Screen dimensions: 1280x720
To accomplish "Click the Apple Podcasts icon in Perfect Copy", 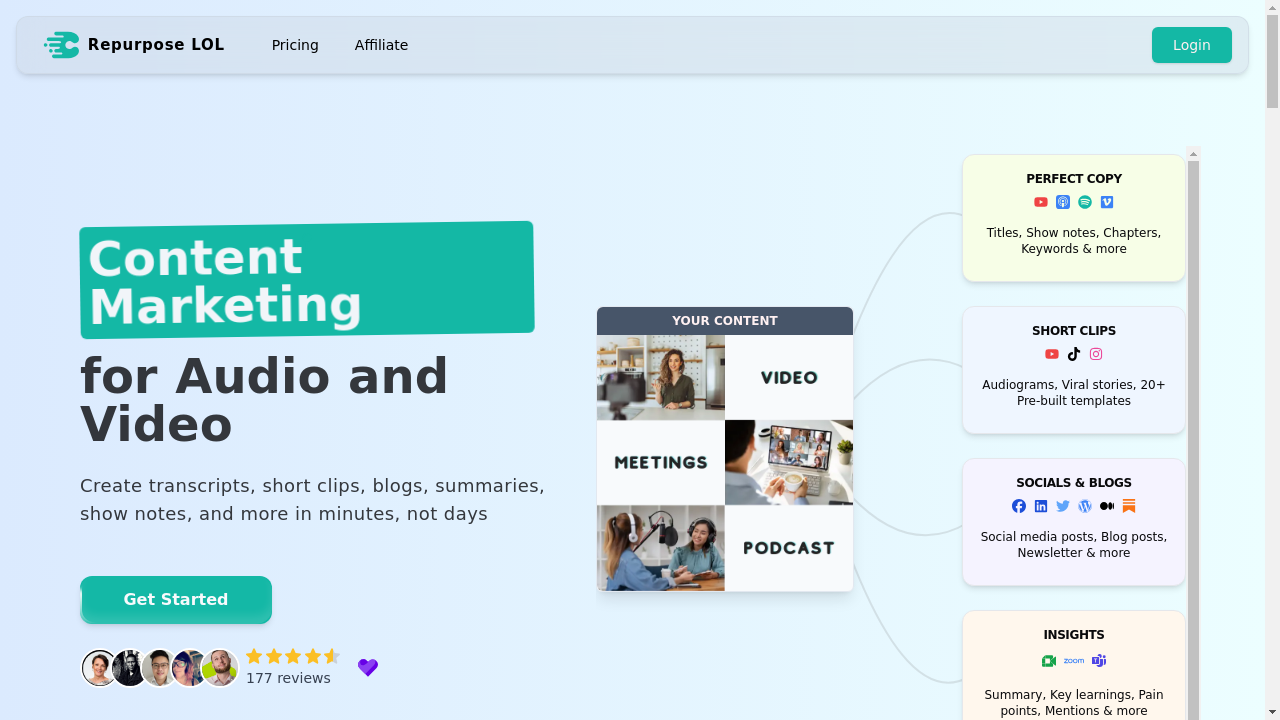I will point(1063,202).
